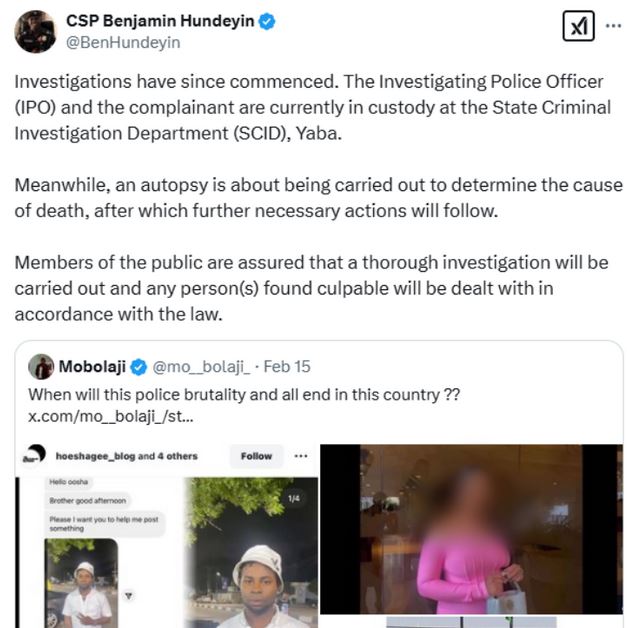Image resolution: width=627 pixels, height=628 pixels.
Task: Open the blurred pink outfit video thumbnail
Action: (471, 529)
